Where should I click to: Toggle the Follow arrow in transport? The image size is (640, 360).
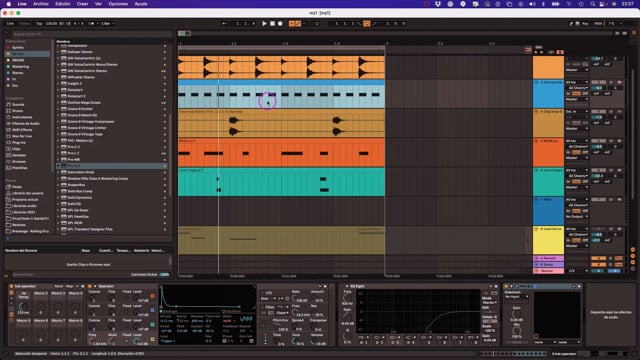224,24
